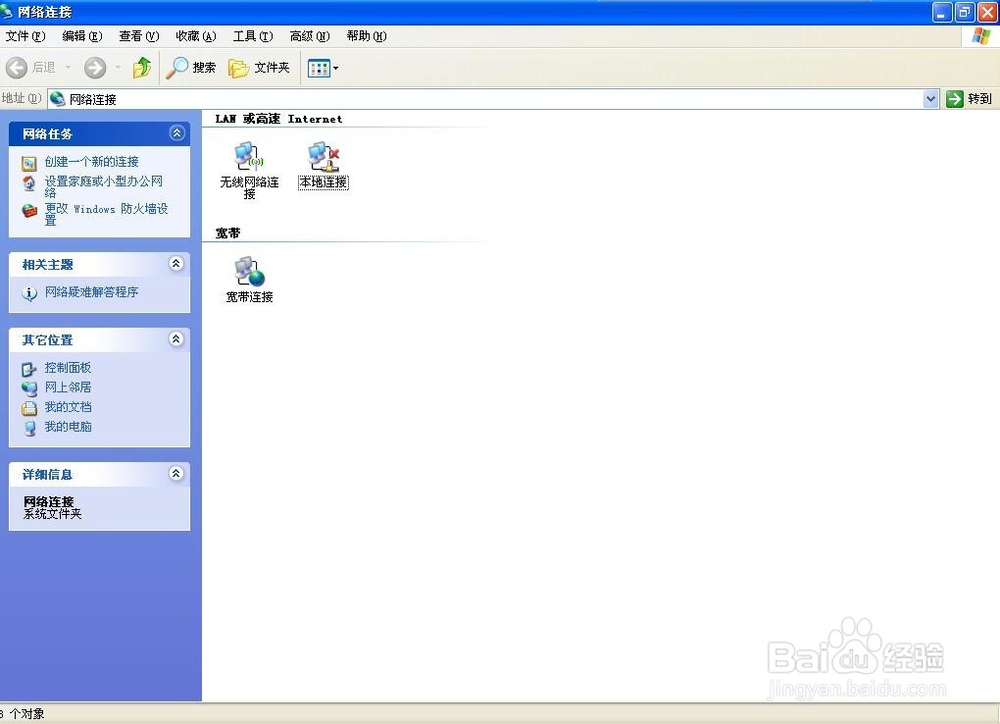Click the 网上邻居 sidebar icon

tap(29, 388)
